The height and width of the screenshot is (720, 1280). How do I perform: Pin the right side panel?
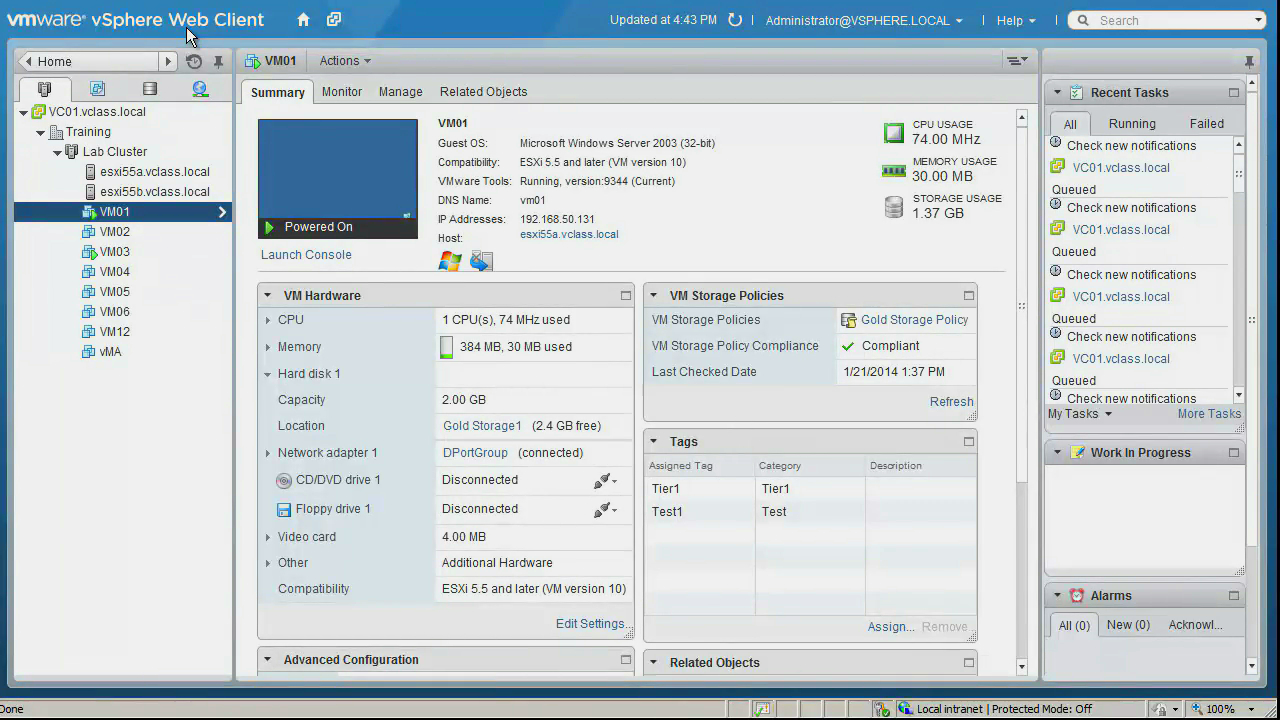[x=1249, y=61]
